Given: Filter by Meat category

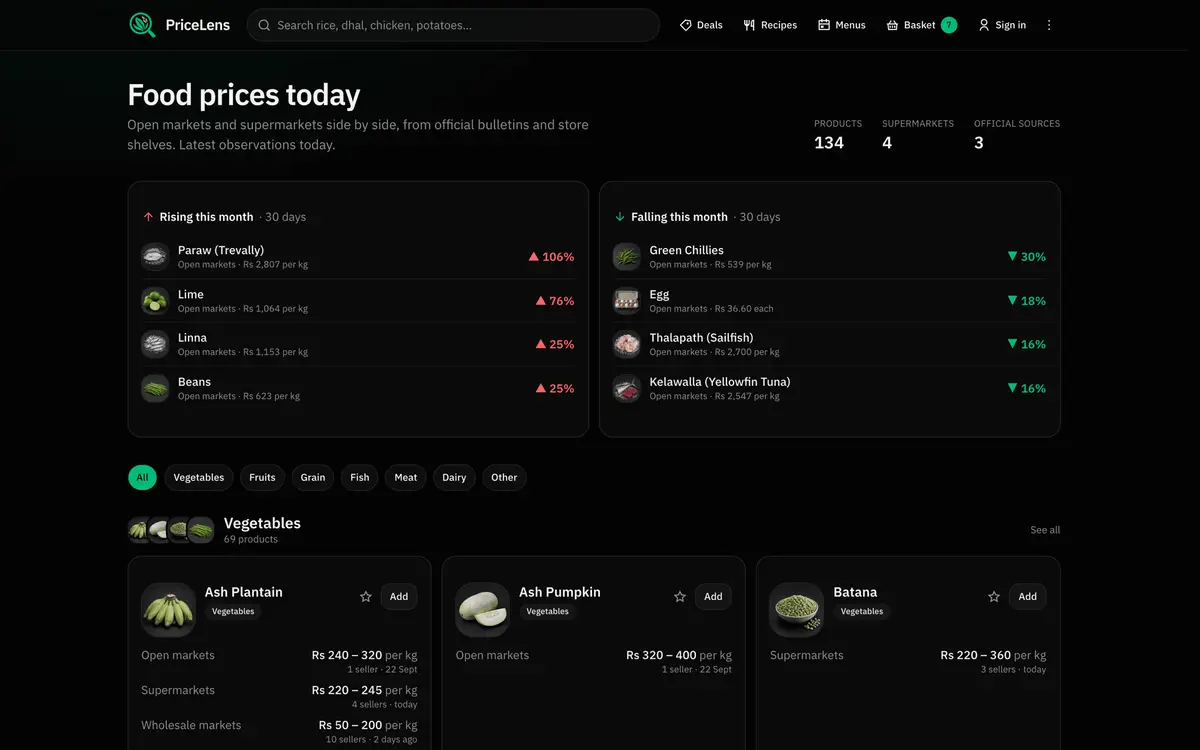Looking at the screenshot, I should click(406, 478).
